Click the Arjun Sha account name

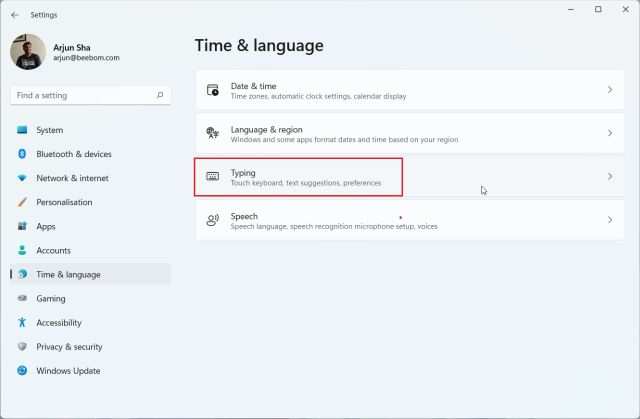click(x=72, y=47)
